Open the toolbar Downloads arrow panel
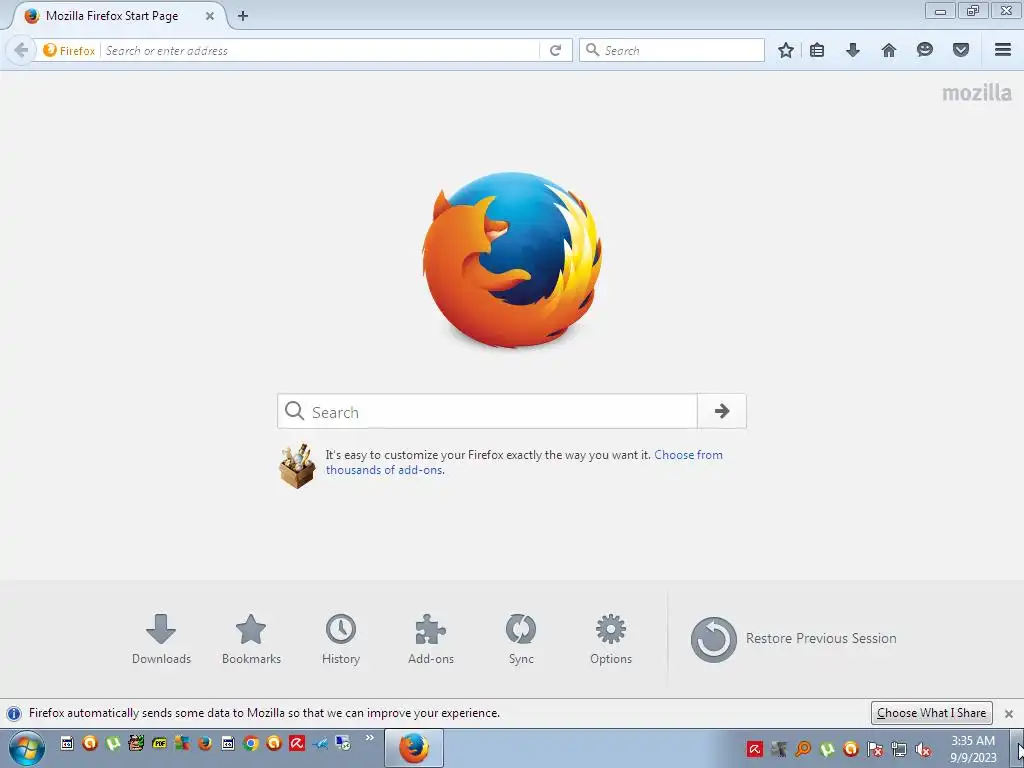This screenshot has height=768, width=1024. tap(853, 50)
